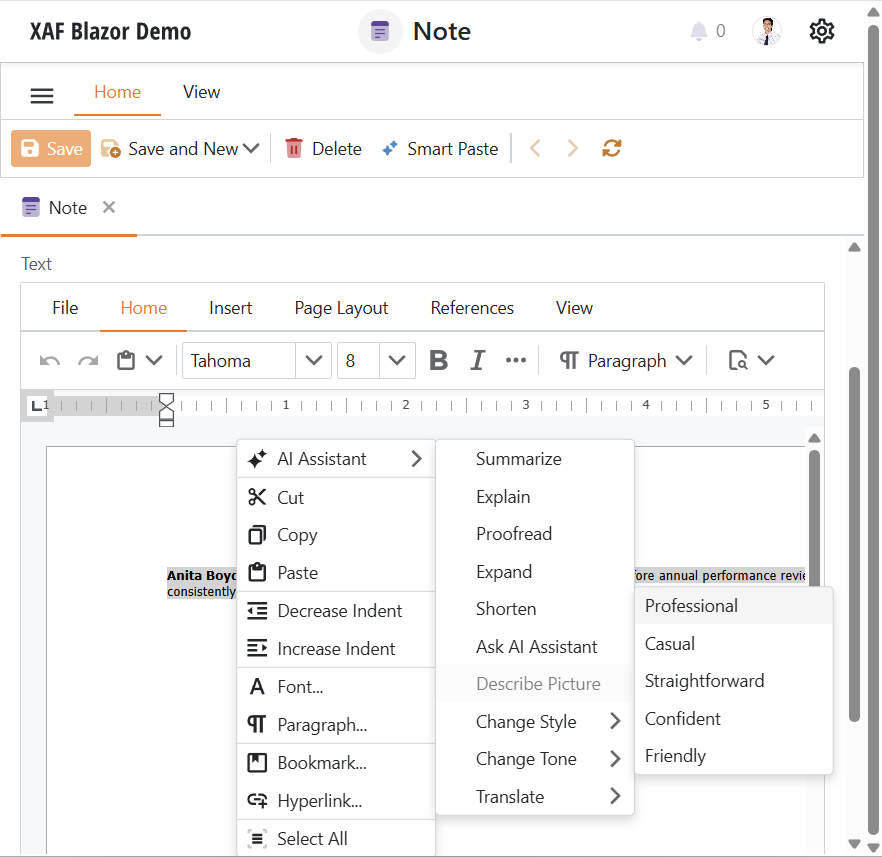Open the user avatar profile
This screenshot has width=882, height=857.
coord(767,31)
